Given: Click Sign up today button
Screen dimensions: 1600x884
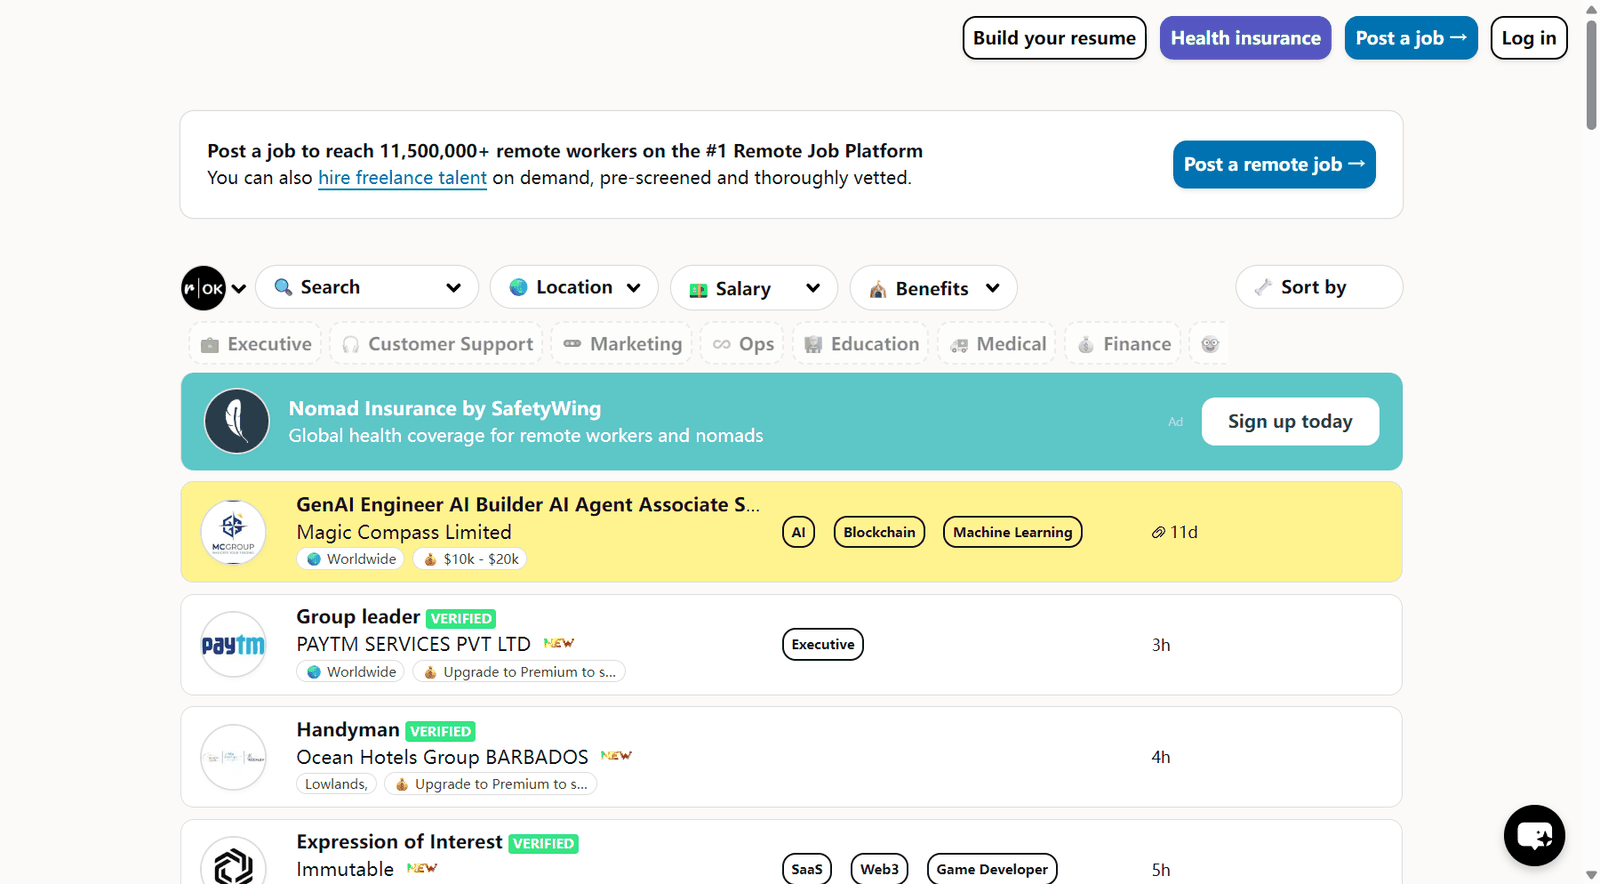Looking at the screenshot, I should coord(1290,422).
